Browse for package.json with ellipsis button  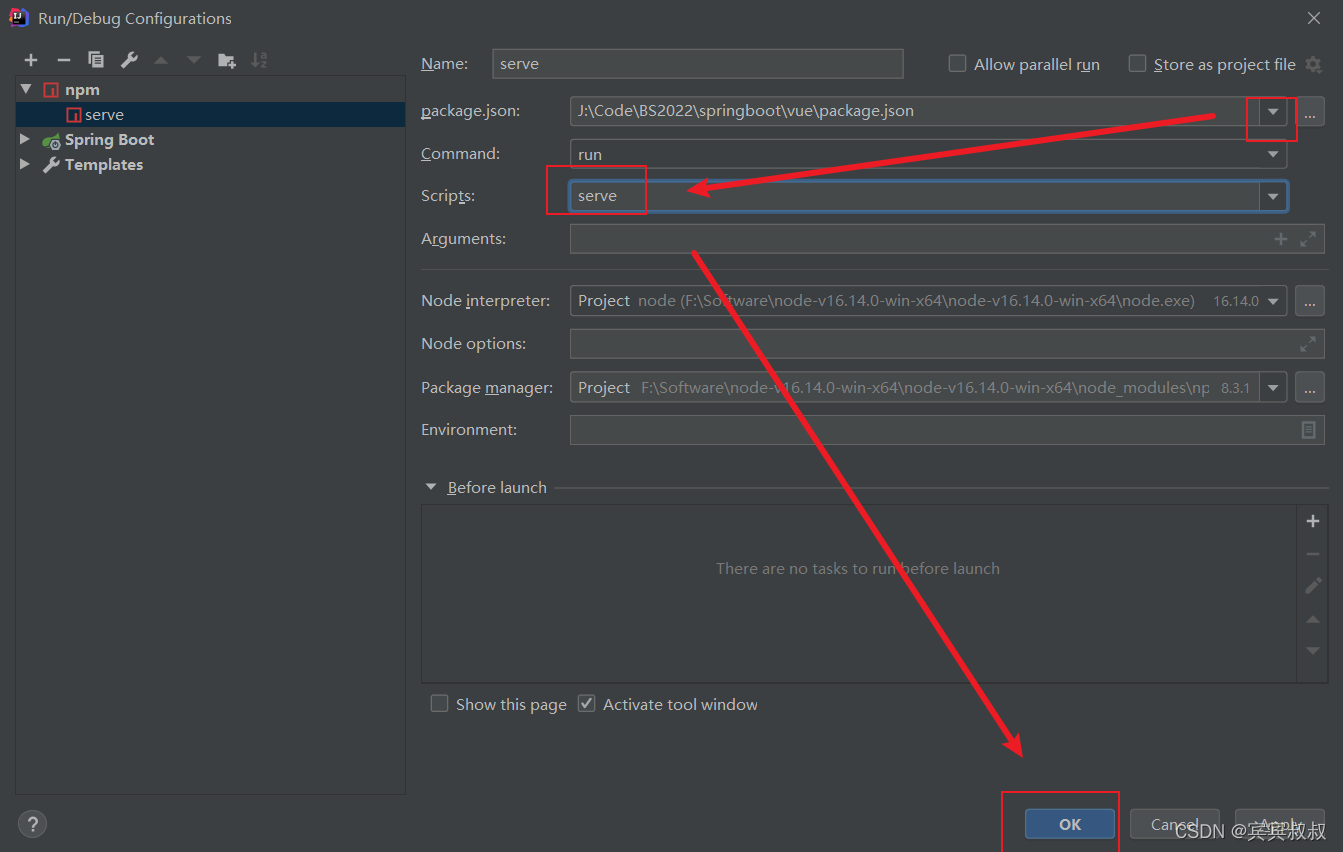[1309, 111]
